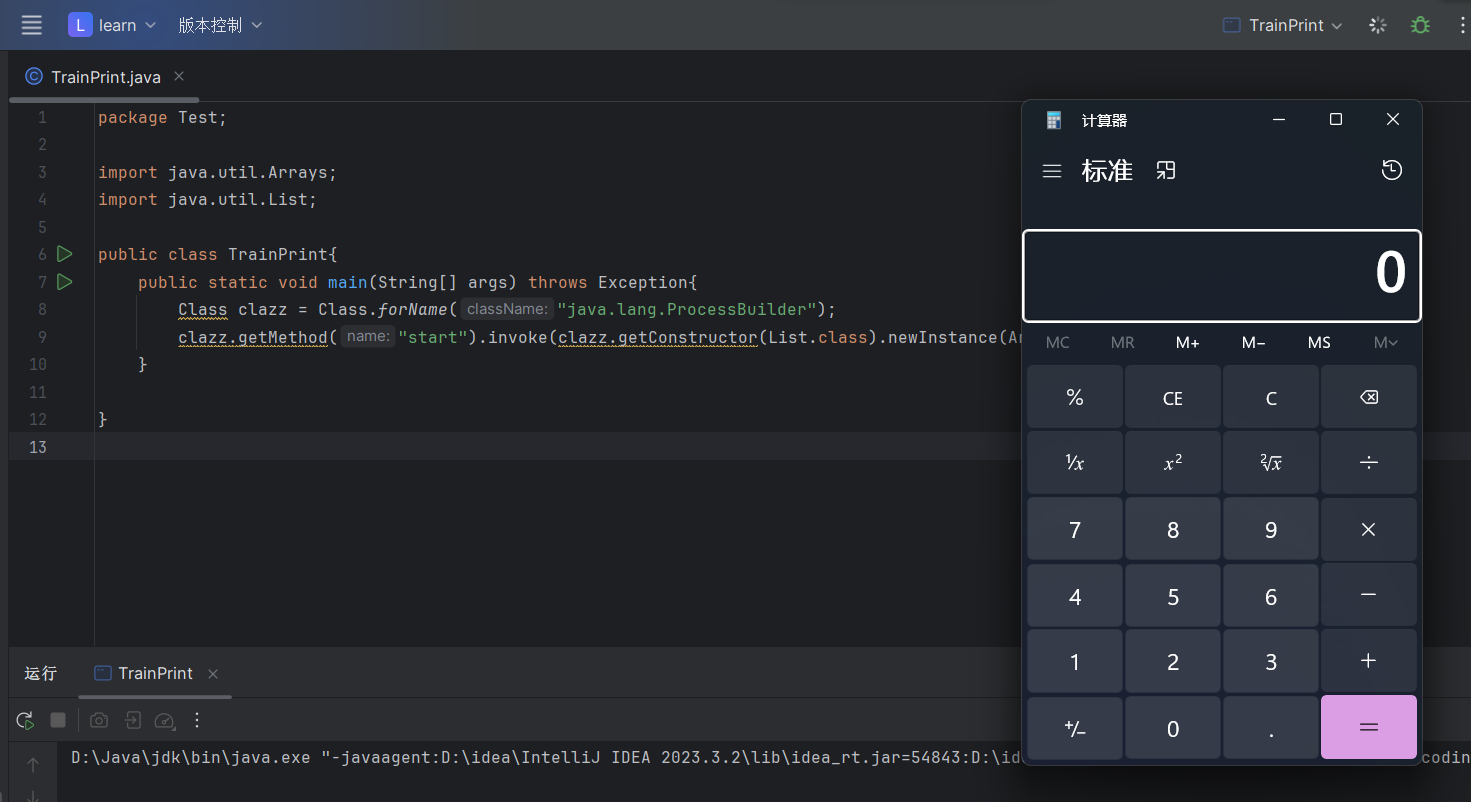This screenshot has height=802, width=1471.
Task: Click the 运行 tool window label
Action: [41, 673]
